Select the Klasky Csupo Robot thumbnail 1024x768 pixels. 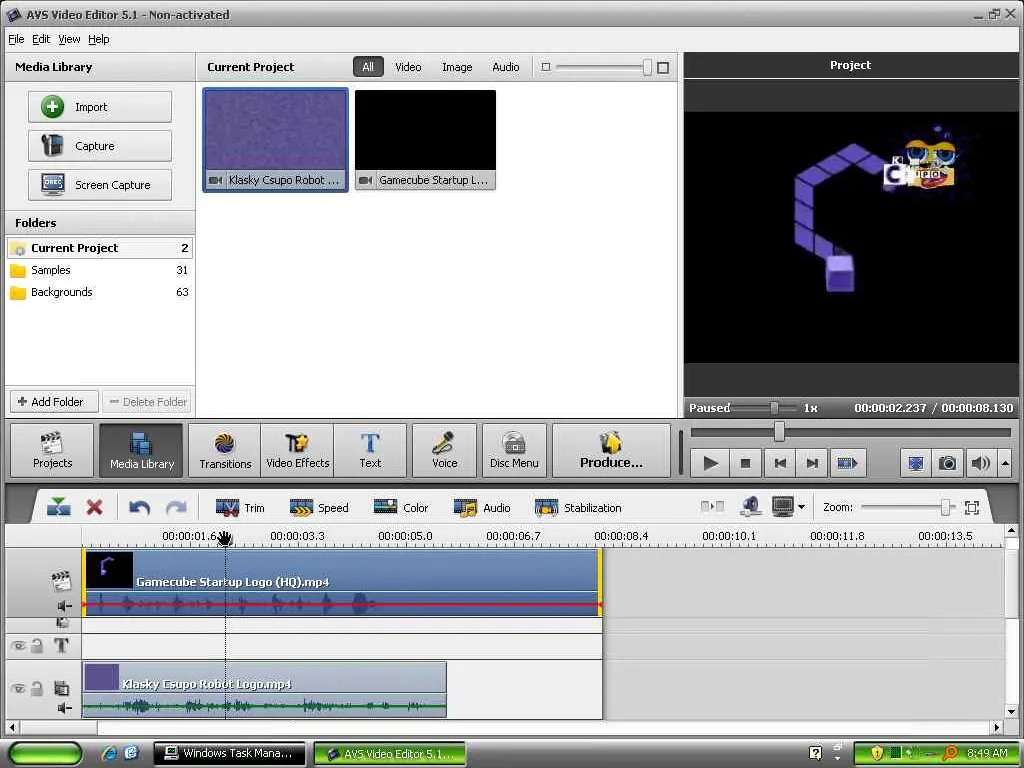tap(276, 140)
